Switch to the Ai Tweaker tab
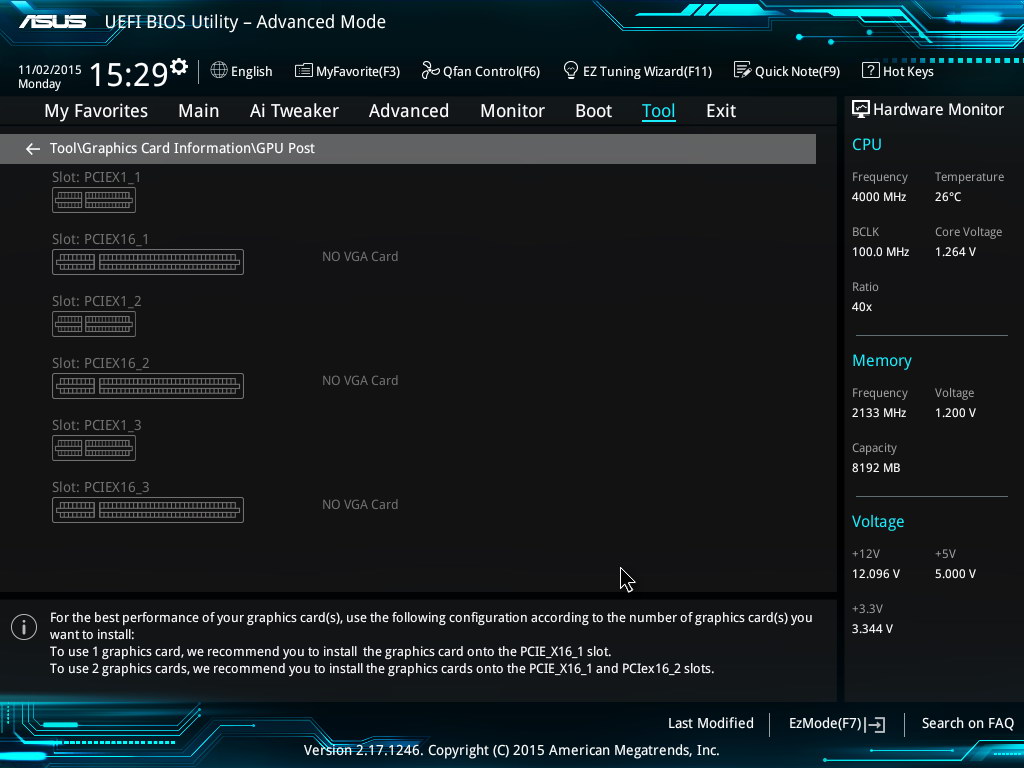The image size is (1024, 768). [294, 111]
